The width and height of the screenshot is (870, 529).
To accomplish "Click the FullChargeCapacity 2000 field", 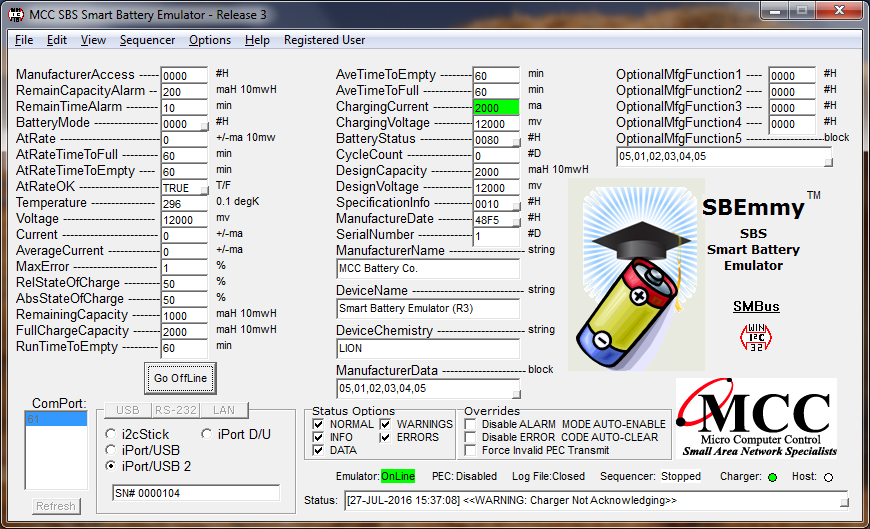I will 184,332.
